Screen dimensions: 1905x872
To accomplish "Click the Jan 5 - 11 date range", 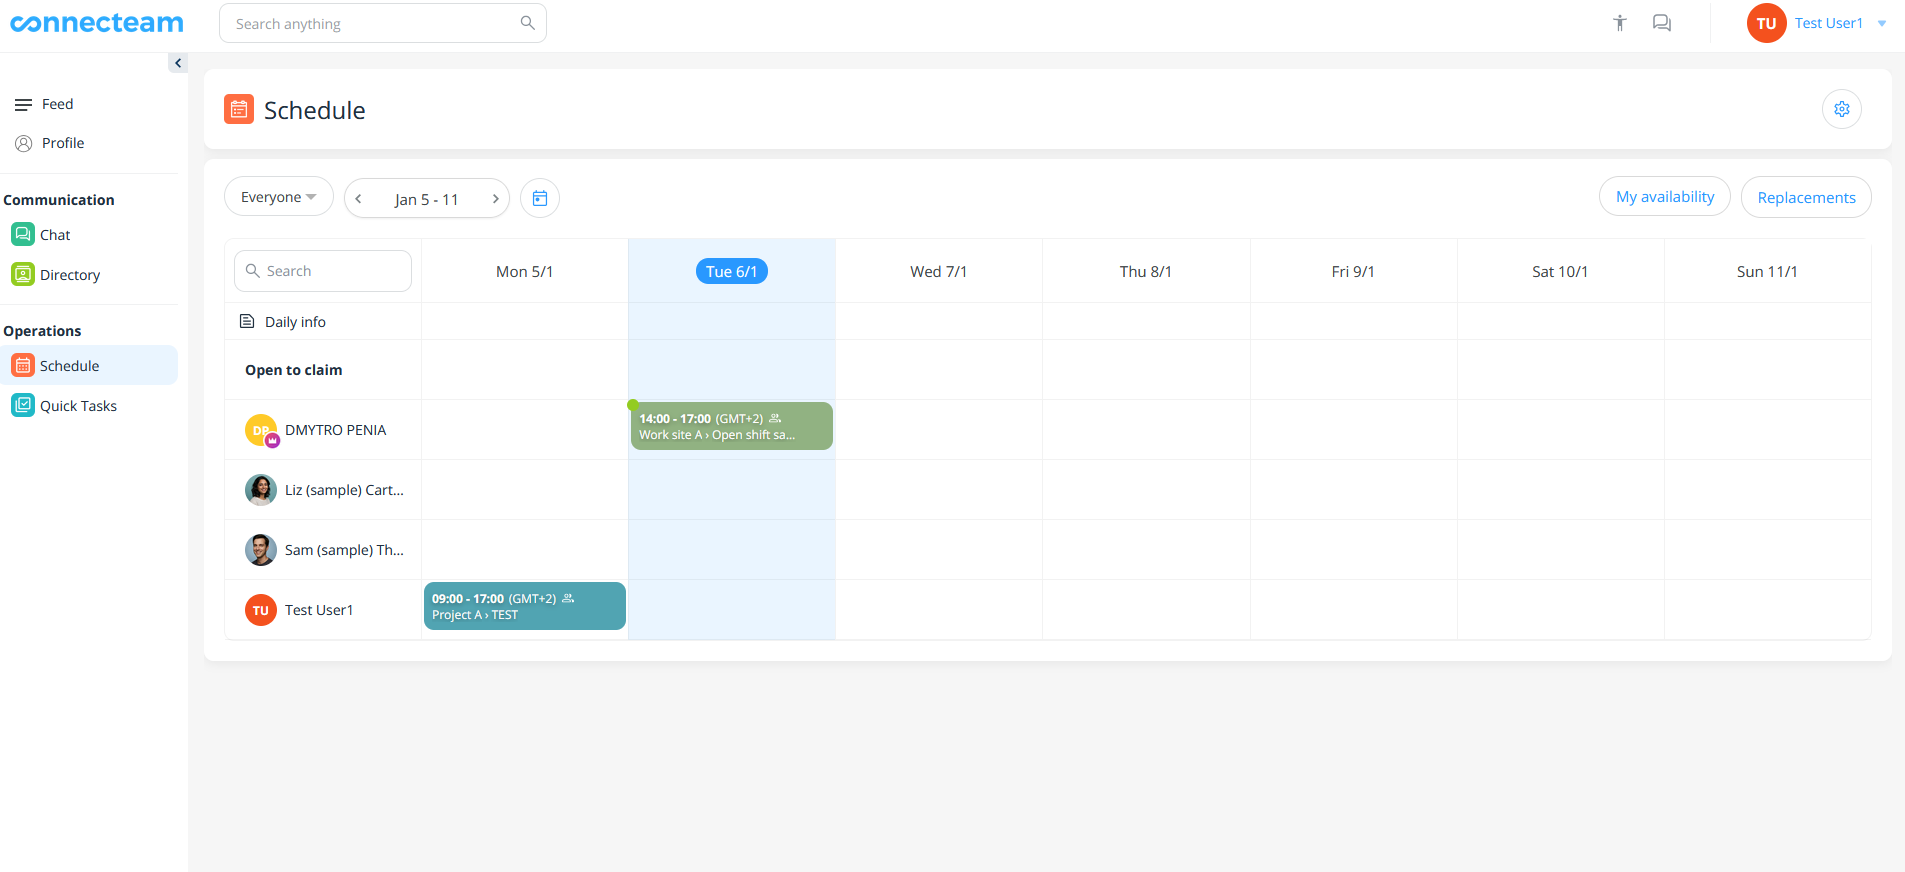I will 427,199.
